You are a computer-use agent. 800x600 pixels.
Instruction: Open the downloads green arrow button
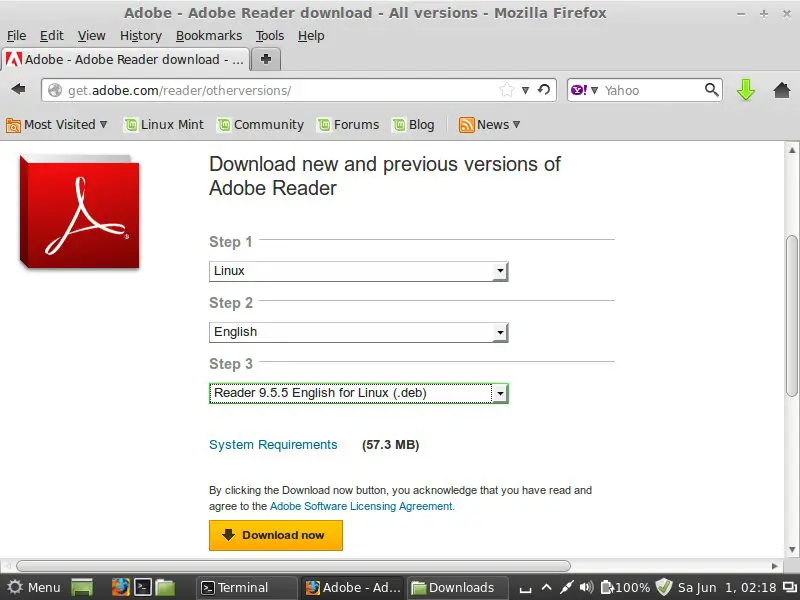click(x=745, y=90)
